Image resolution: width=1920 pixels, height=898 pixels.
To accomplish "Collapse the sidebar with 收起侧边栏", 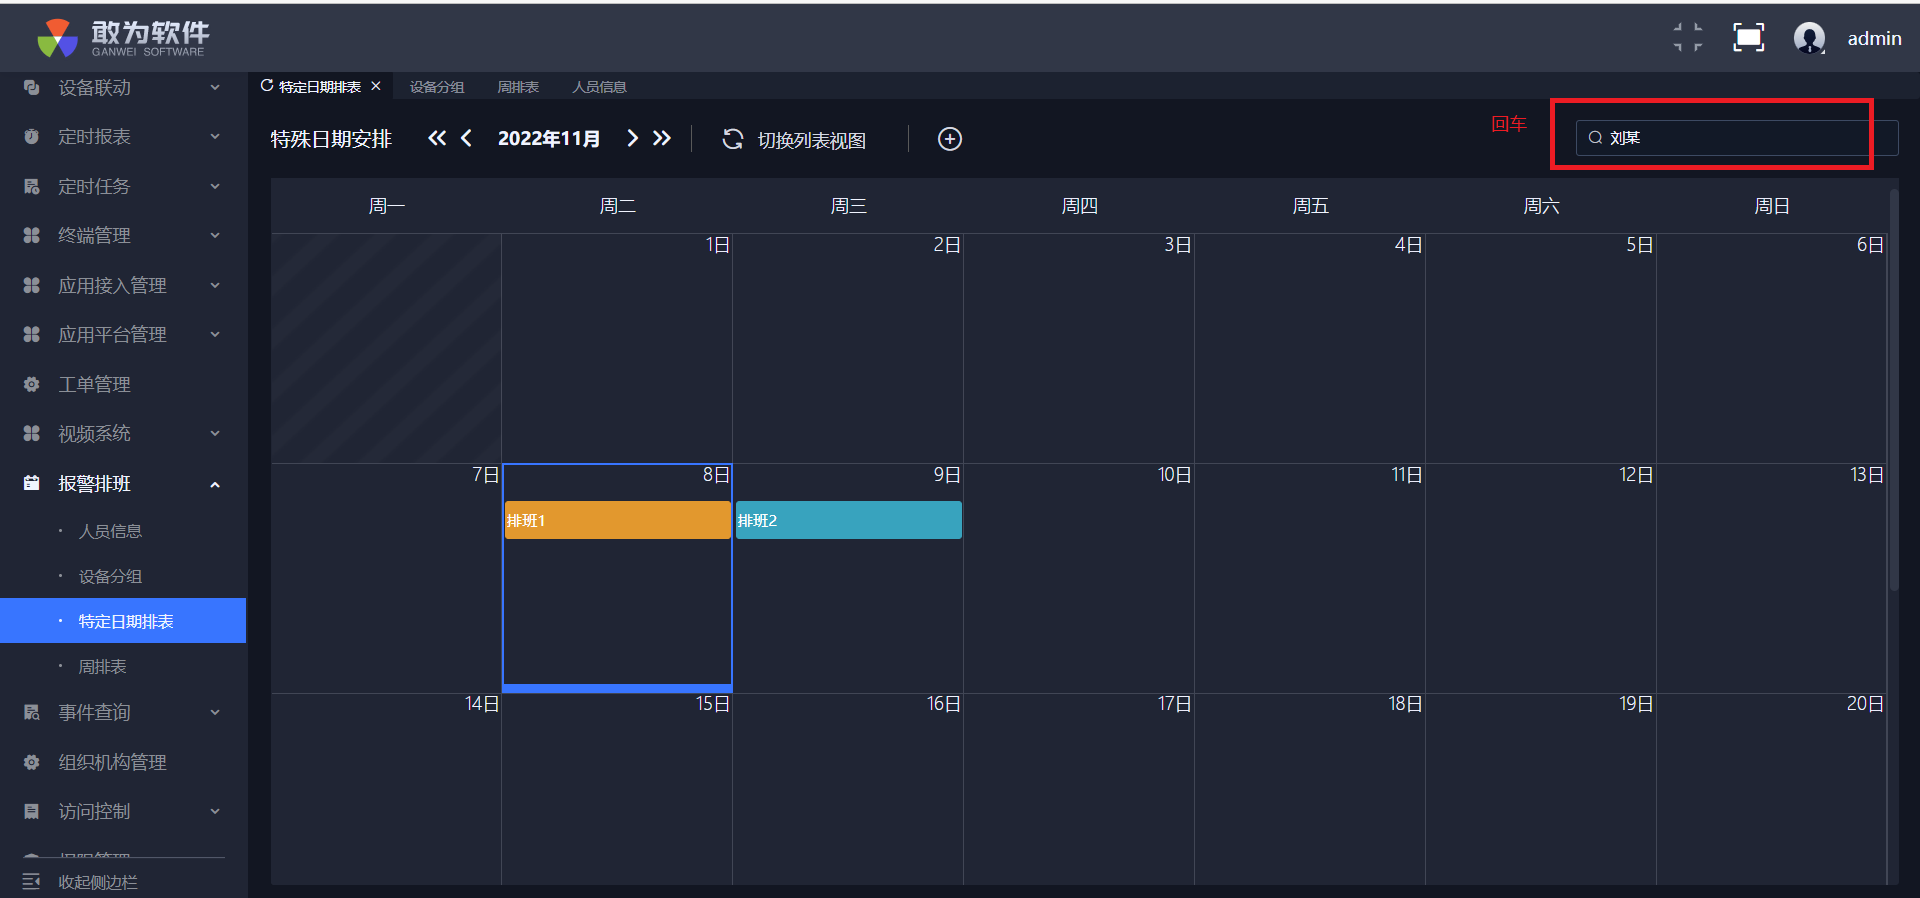I will pyautogui.click(x=97, y=882).
